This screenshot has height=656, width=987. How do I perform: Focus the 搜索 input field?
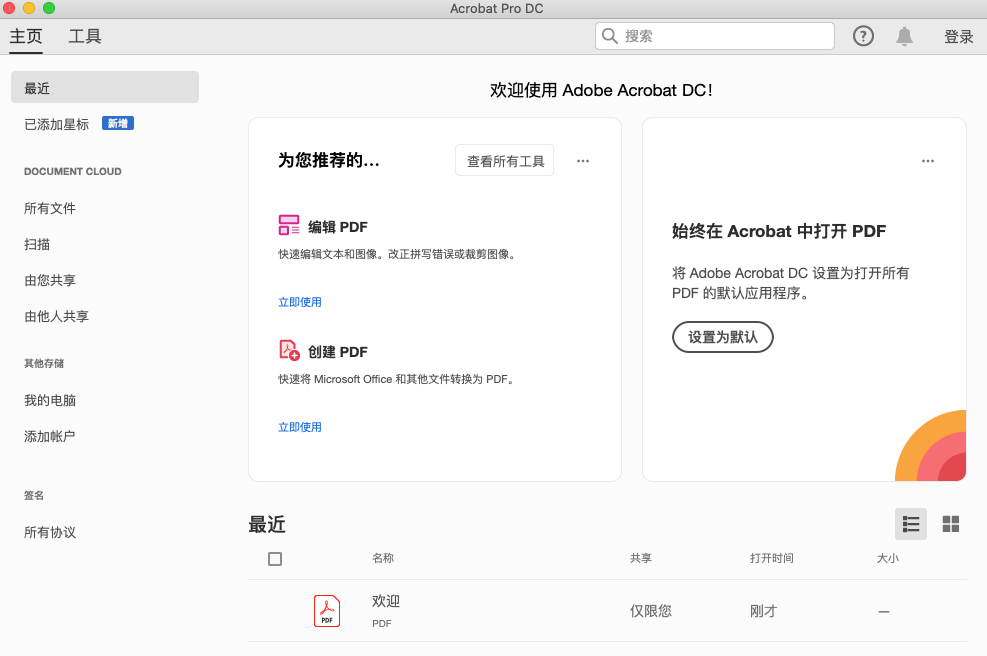pyautogui.click(x=714, y=36)
